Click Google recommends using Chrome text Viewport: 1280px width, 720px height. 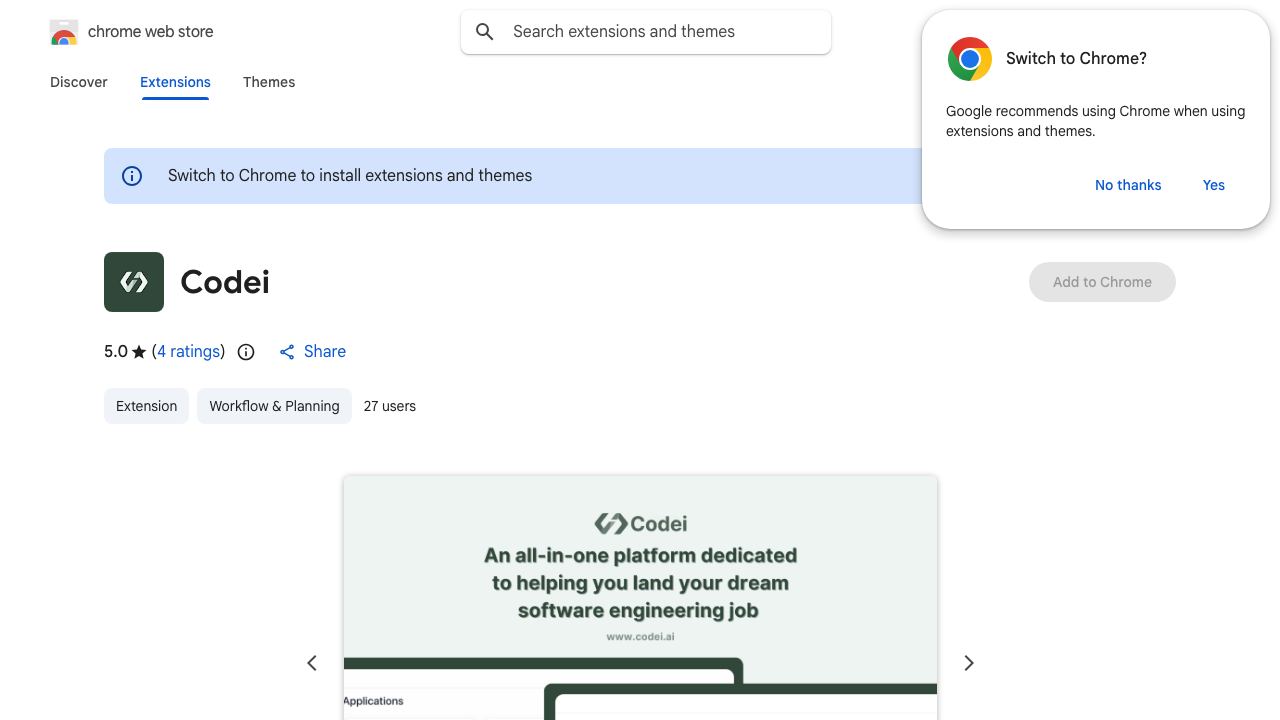pyautogui.click(x=1095, y=121)
